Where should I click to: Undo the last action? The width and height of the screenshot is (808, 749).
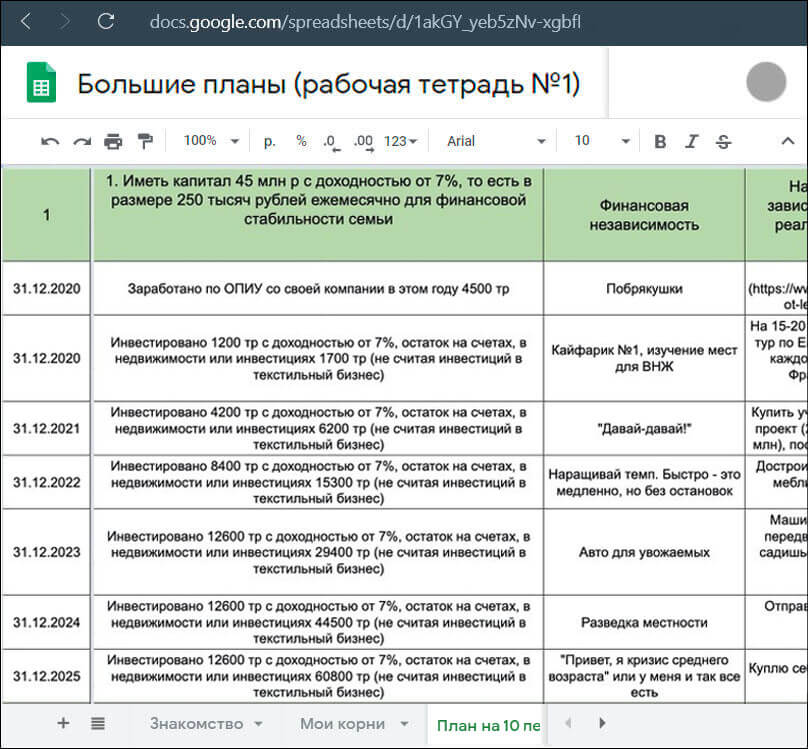point(50,141)
